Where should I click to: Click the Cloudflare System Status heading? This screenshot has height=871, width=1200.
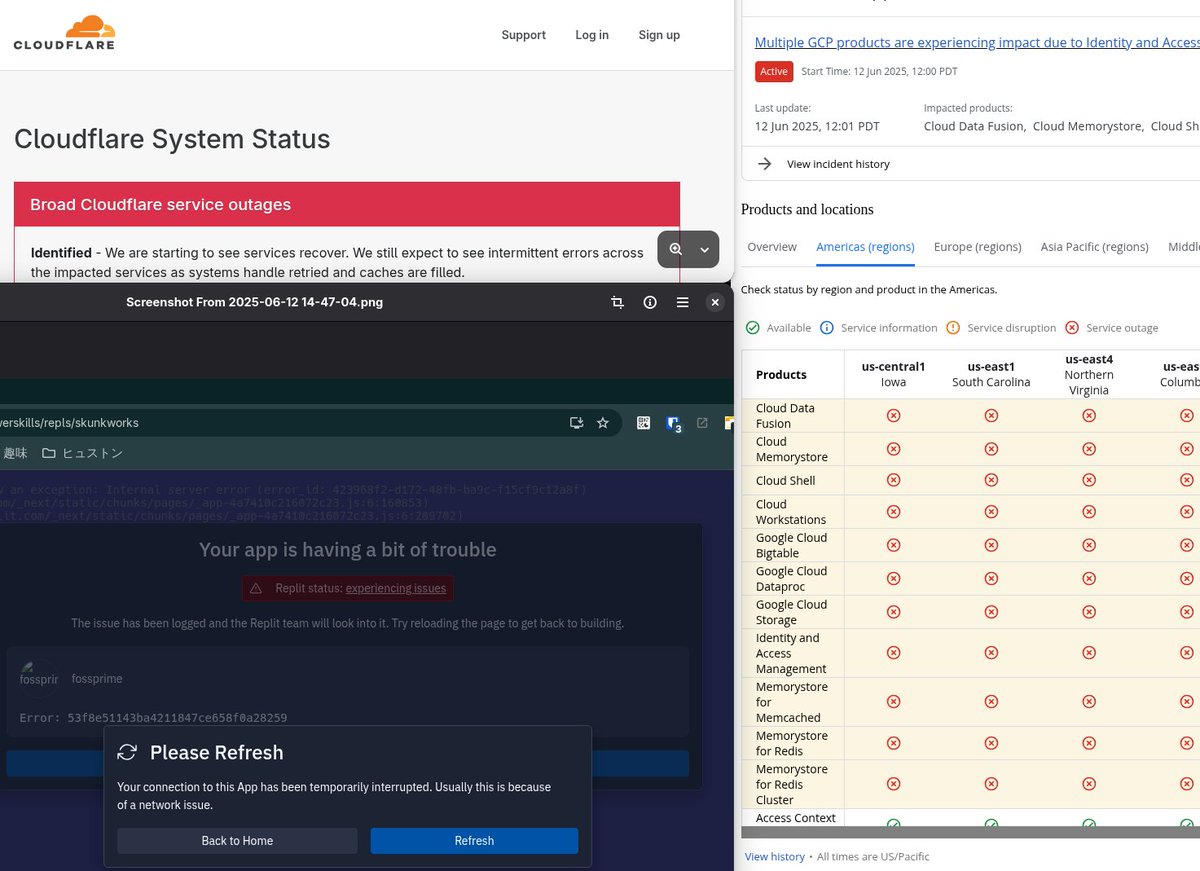point(172,139)
